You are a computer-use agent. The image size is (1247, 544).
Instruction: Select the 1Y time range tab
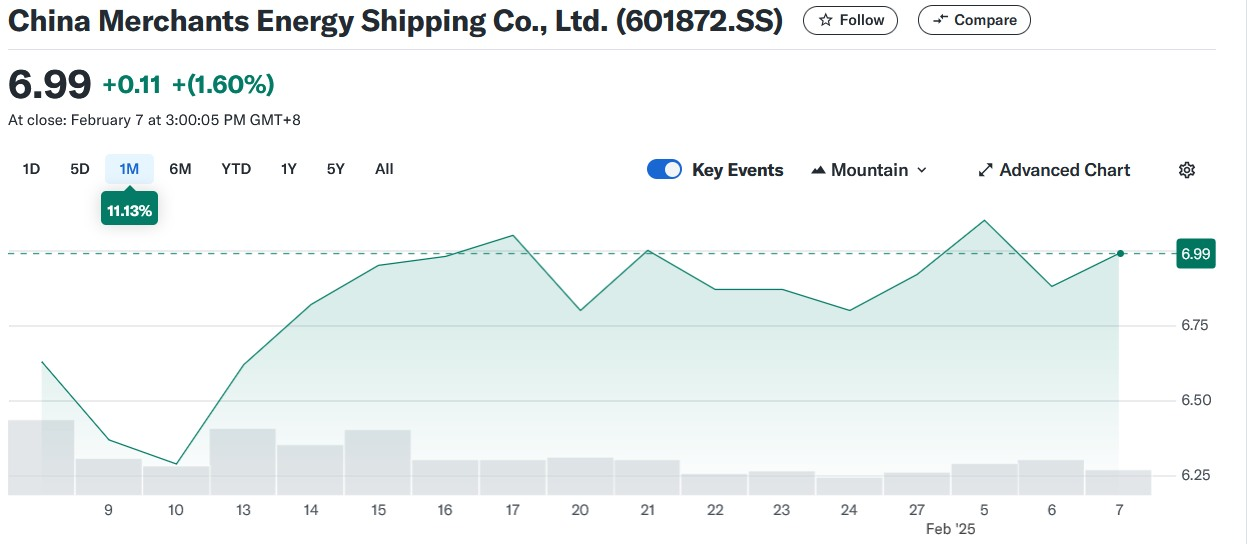click(288, 169)
